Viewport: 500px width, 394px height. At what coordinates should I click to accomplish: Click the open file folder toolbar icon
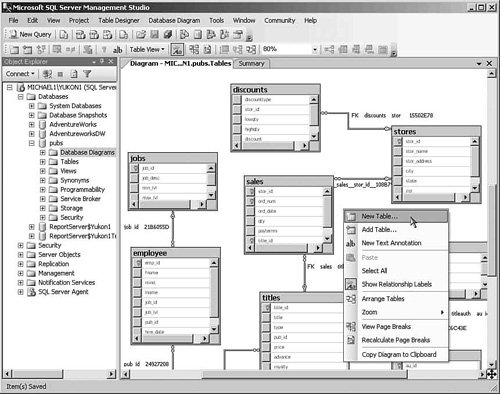point(141,34)
